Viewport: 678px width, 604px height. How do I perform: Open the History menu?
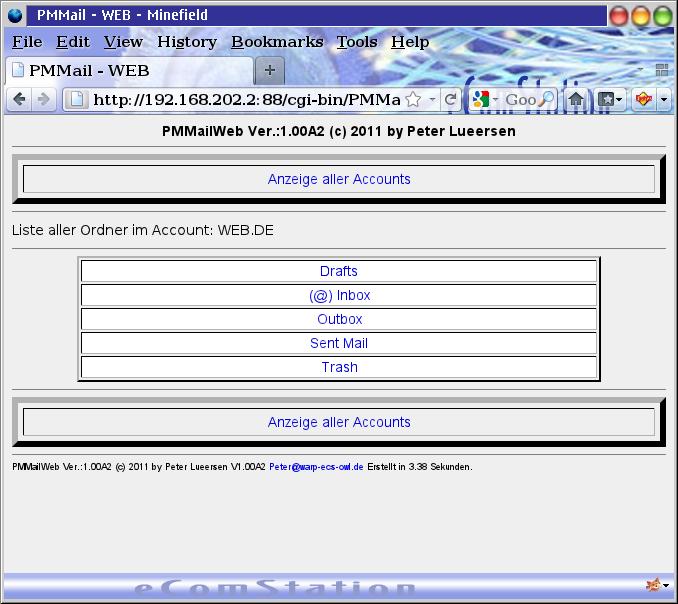(x=187, y=41)
